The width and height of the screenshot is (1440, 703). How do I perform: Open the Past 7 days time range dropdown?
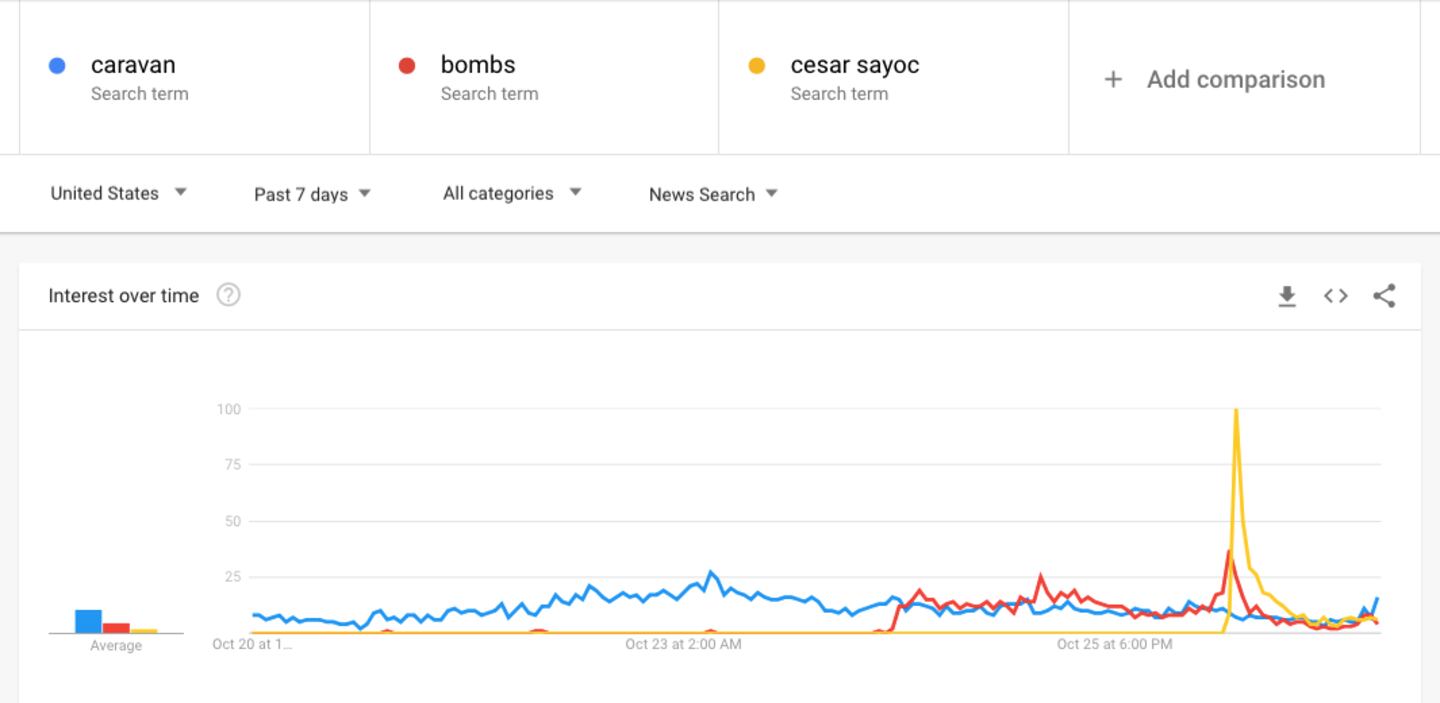coord(312,194)
